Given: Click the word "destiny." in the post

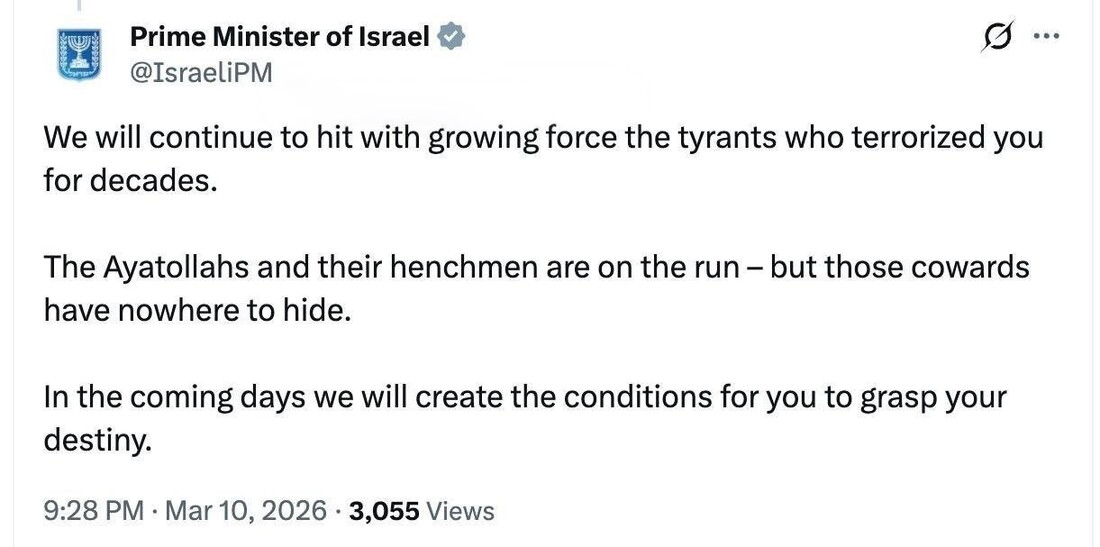Looking at the screenshot, I should [97, 441].
